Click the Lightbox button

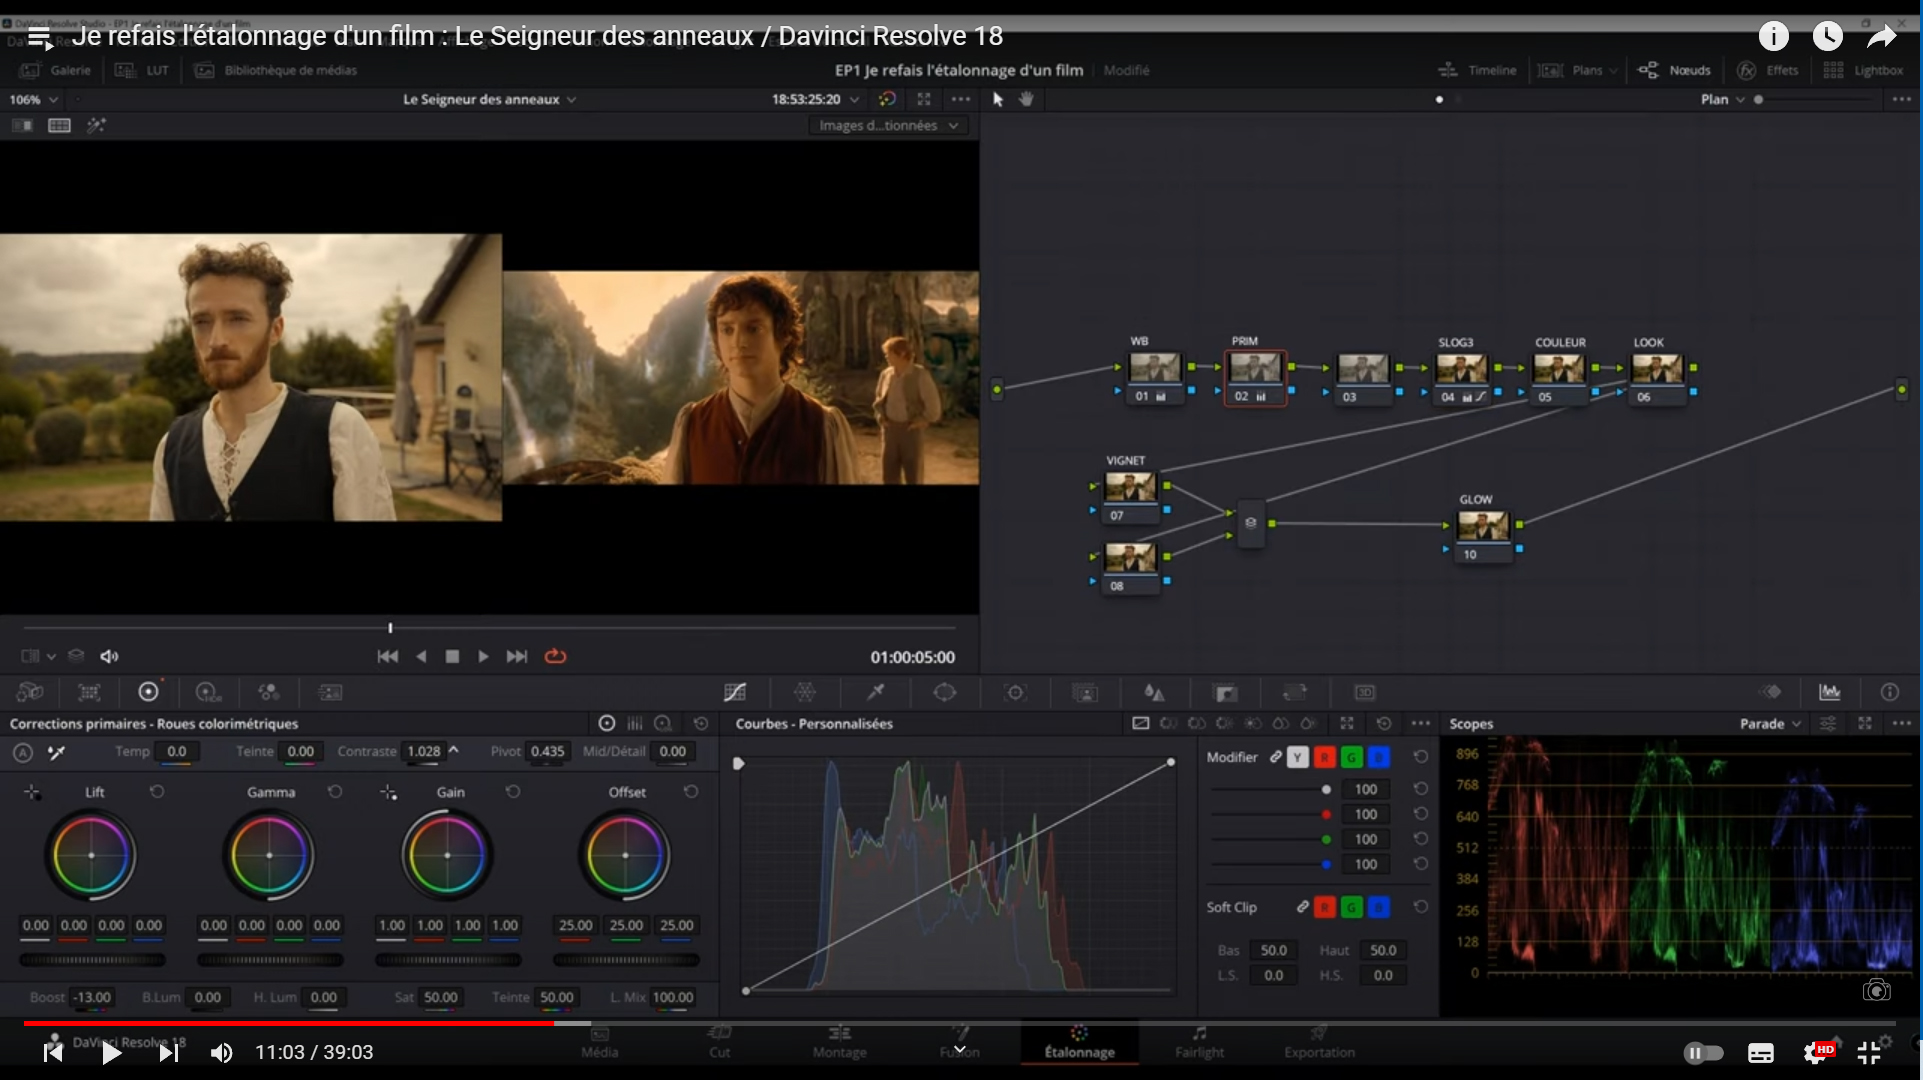[x=1863, y=70]
